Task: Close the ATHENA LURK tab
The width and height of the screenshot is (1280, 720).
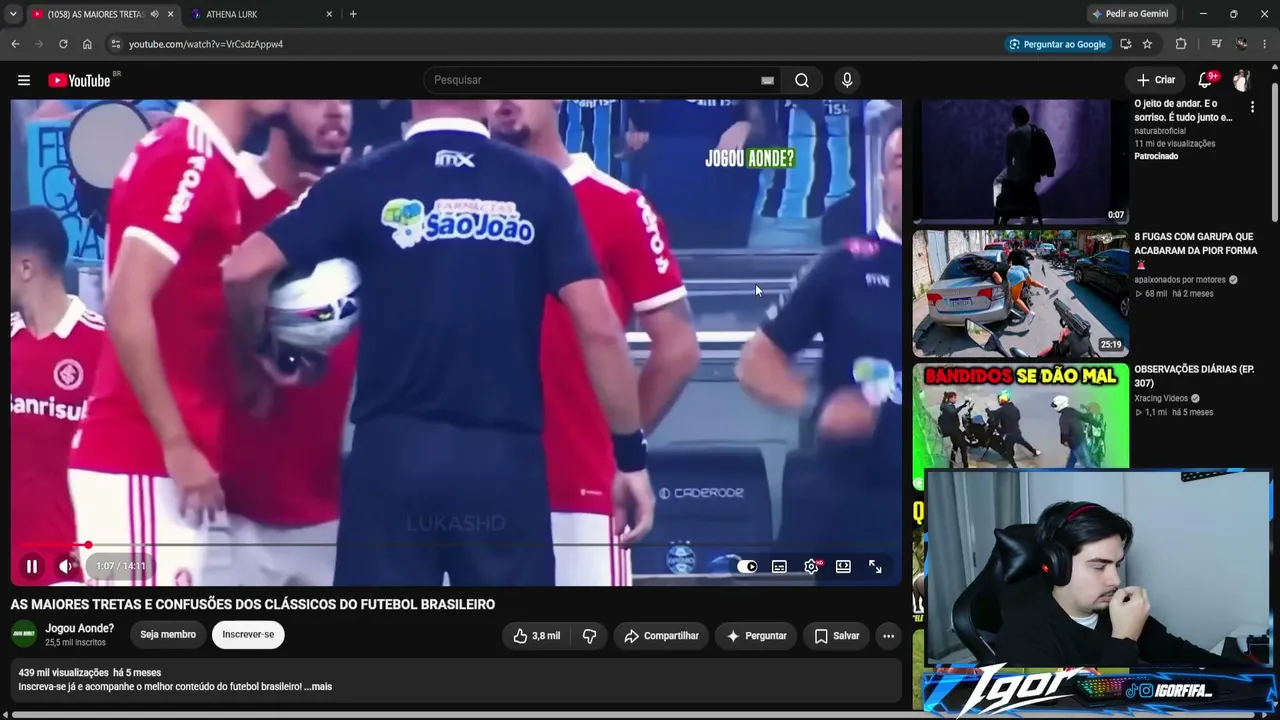Action: 329,14
